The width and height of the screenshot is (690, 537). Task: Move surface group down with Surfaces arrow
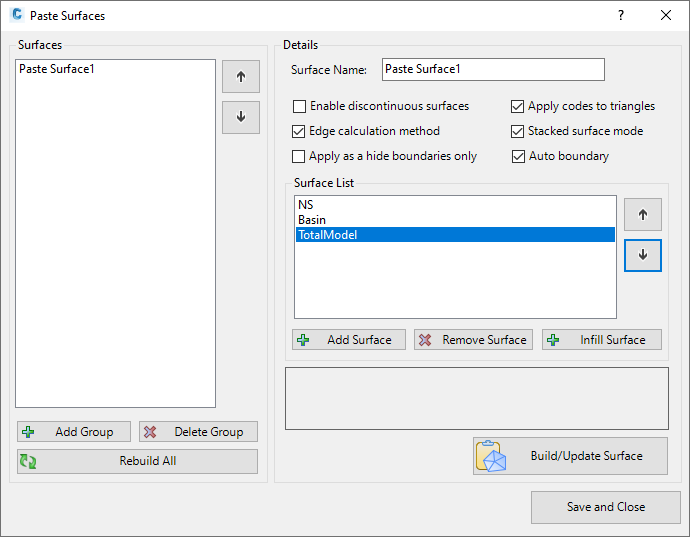tap(240, 116)
